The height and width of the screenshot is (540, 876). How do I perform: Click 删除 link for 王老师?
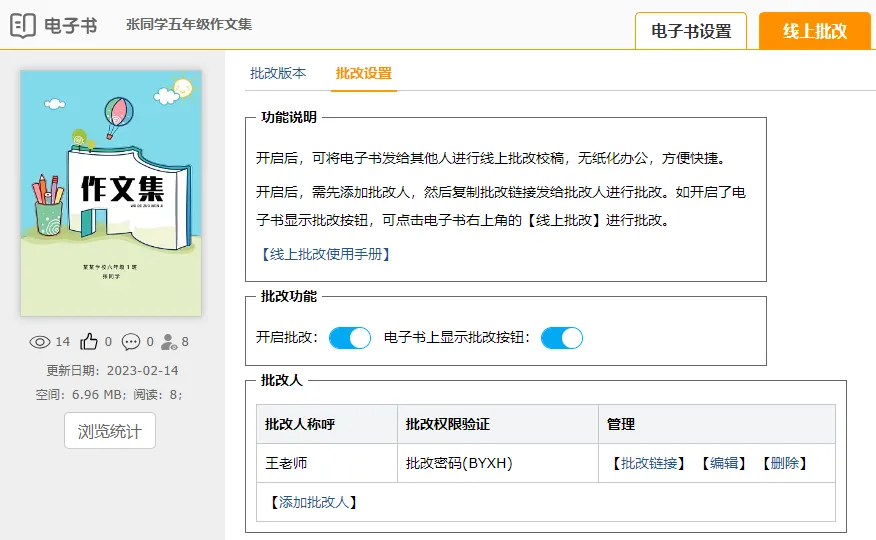click(784, 463)
